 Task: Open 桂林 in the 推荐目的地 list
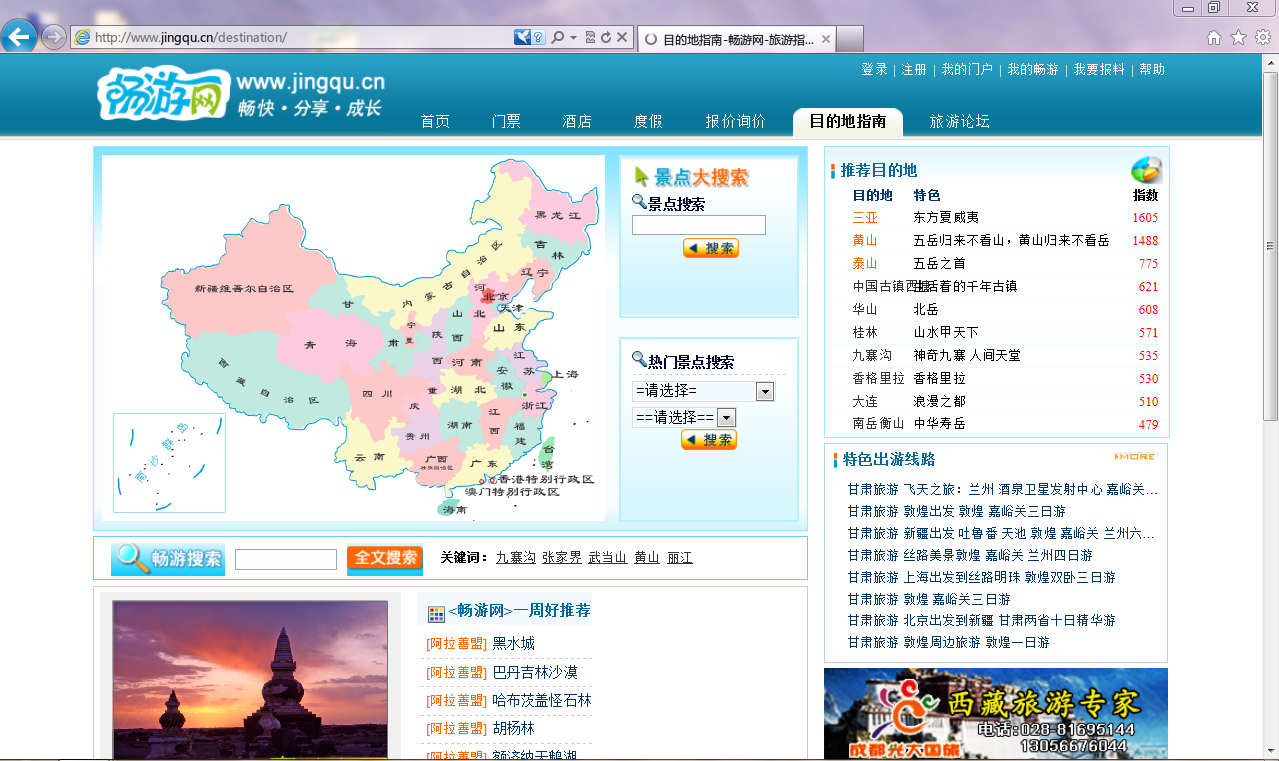click(x=865, y=332)
